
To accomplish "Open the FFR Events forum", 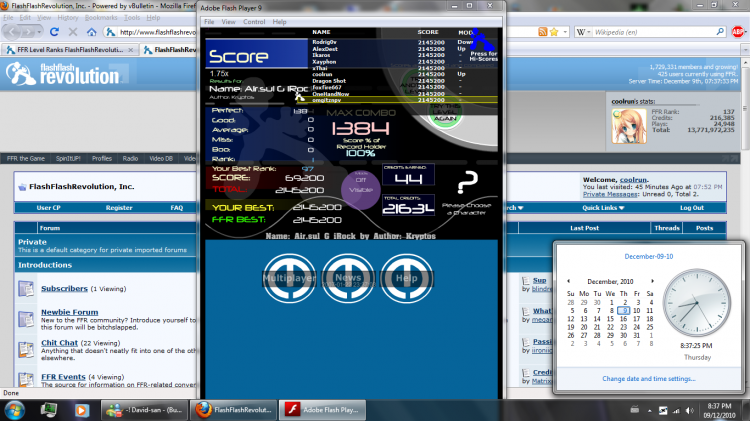I will click(x=63, y=377).
